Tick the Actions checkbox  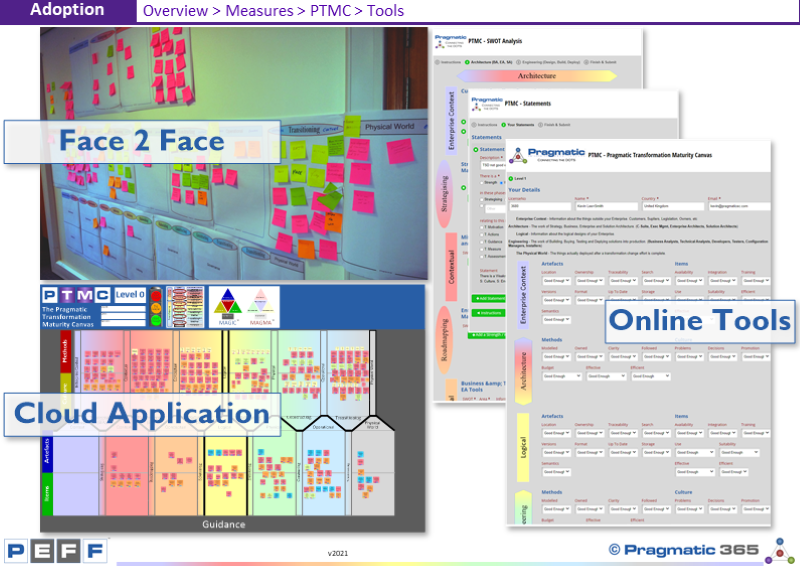[482, 234]
